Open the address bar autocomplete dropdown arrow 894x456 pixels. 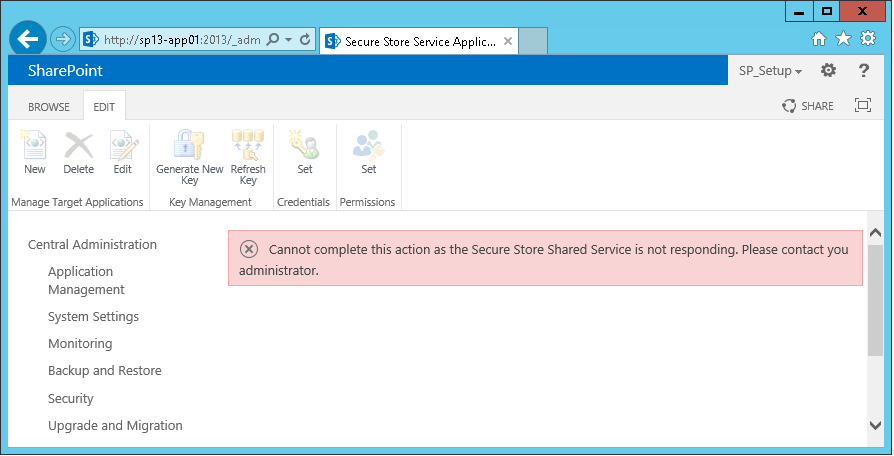pos(288,39)
